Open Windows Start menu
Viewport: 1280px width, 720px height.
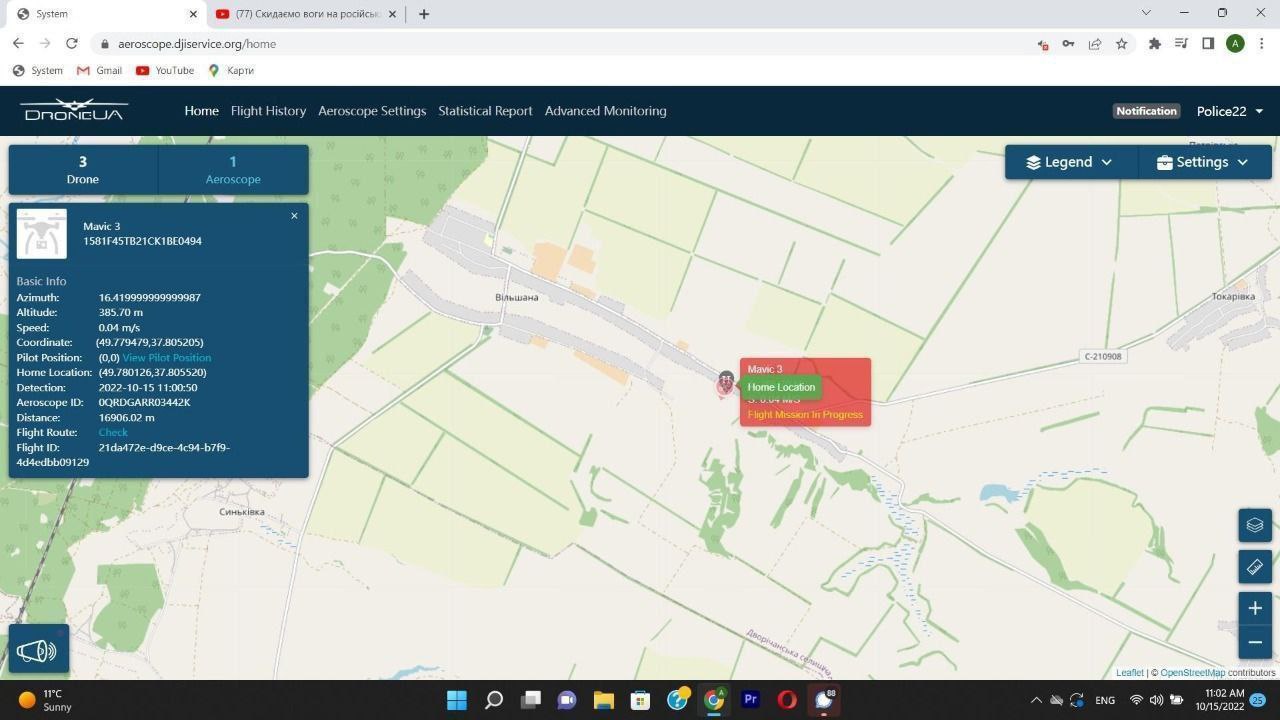(457, 699)
